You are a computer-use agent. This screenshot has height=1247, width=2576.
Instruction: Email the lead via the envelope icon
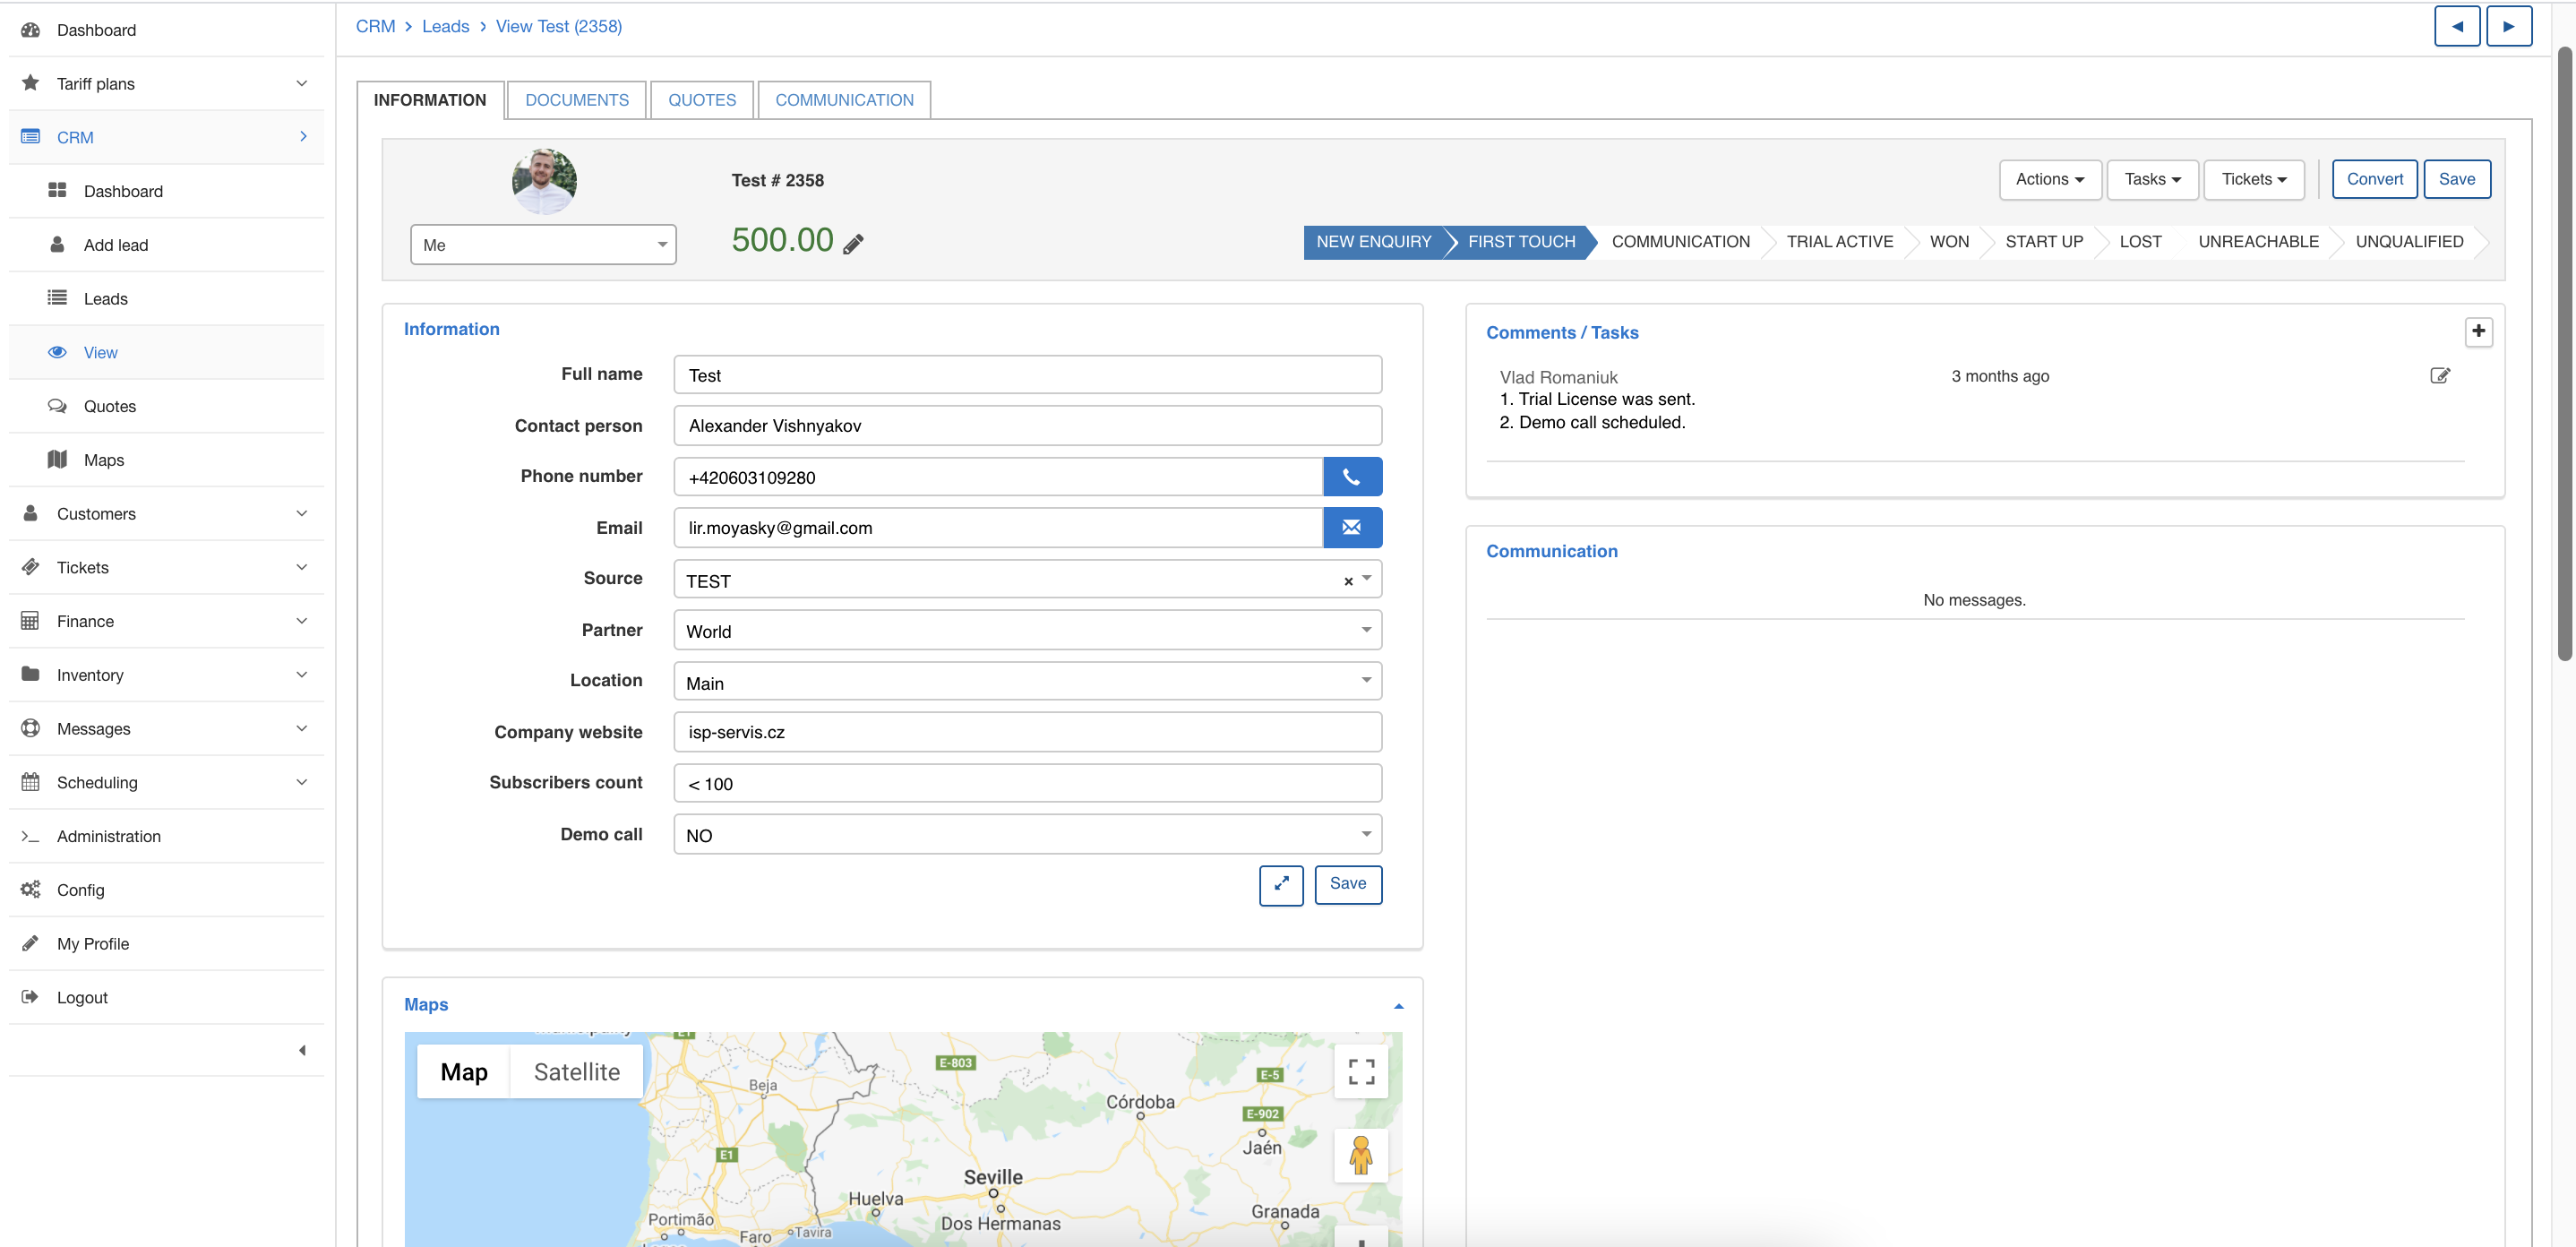coord(1352,527)
